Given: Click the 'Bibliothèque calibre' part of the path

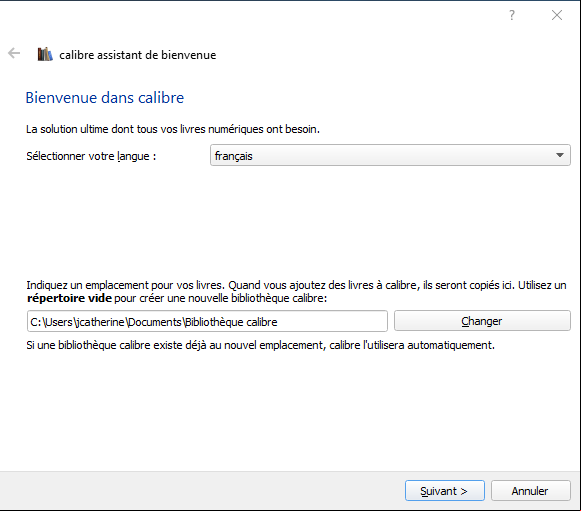Looking at the screenshot, I should pyautogui.click(x=231, y=322).
